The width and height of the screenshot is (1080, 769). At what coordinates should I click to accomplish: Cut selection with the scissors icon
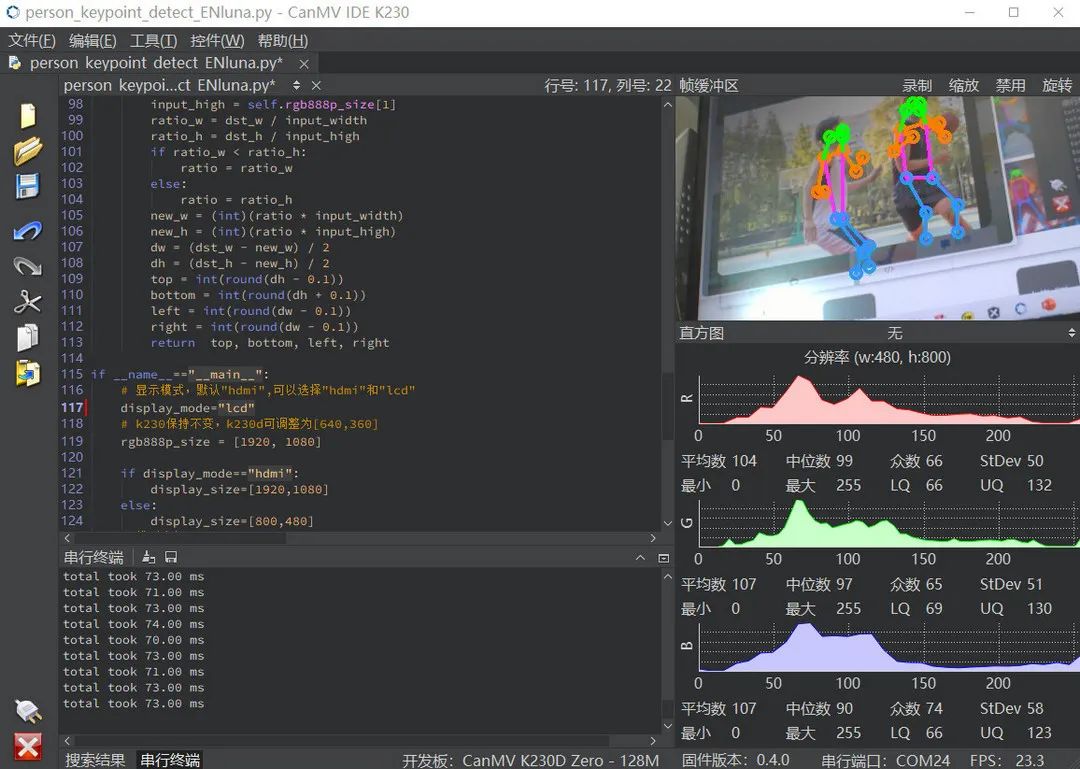point(27,302)
